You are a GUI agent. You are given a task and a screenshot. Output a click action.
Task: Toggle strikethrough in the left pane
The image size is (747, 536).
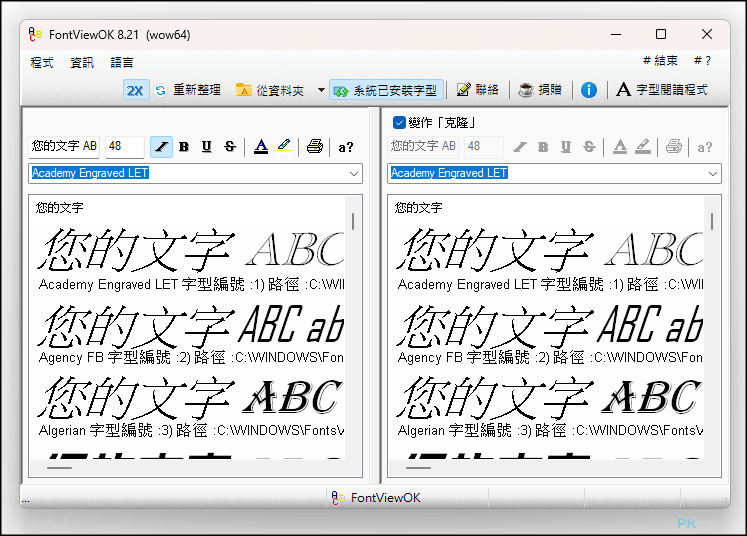tap(230, 147)
